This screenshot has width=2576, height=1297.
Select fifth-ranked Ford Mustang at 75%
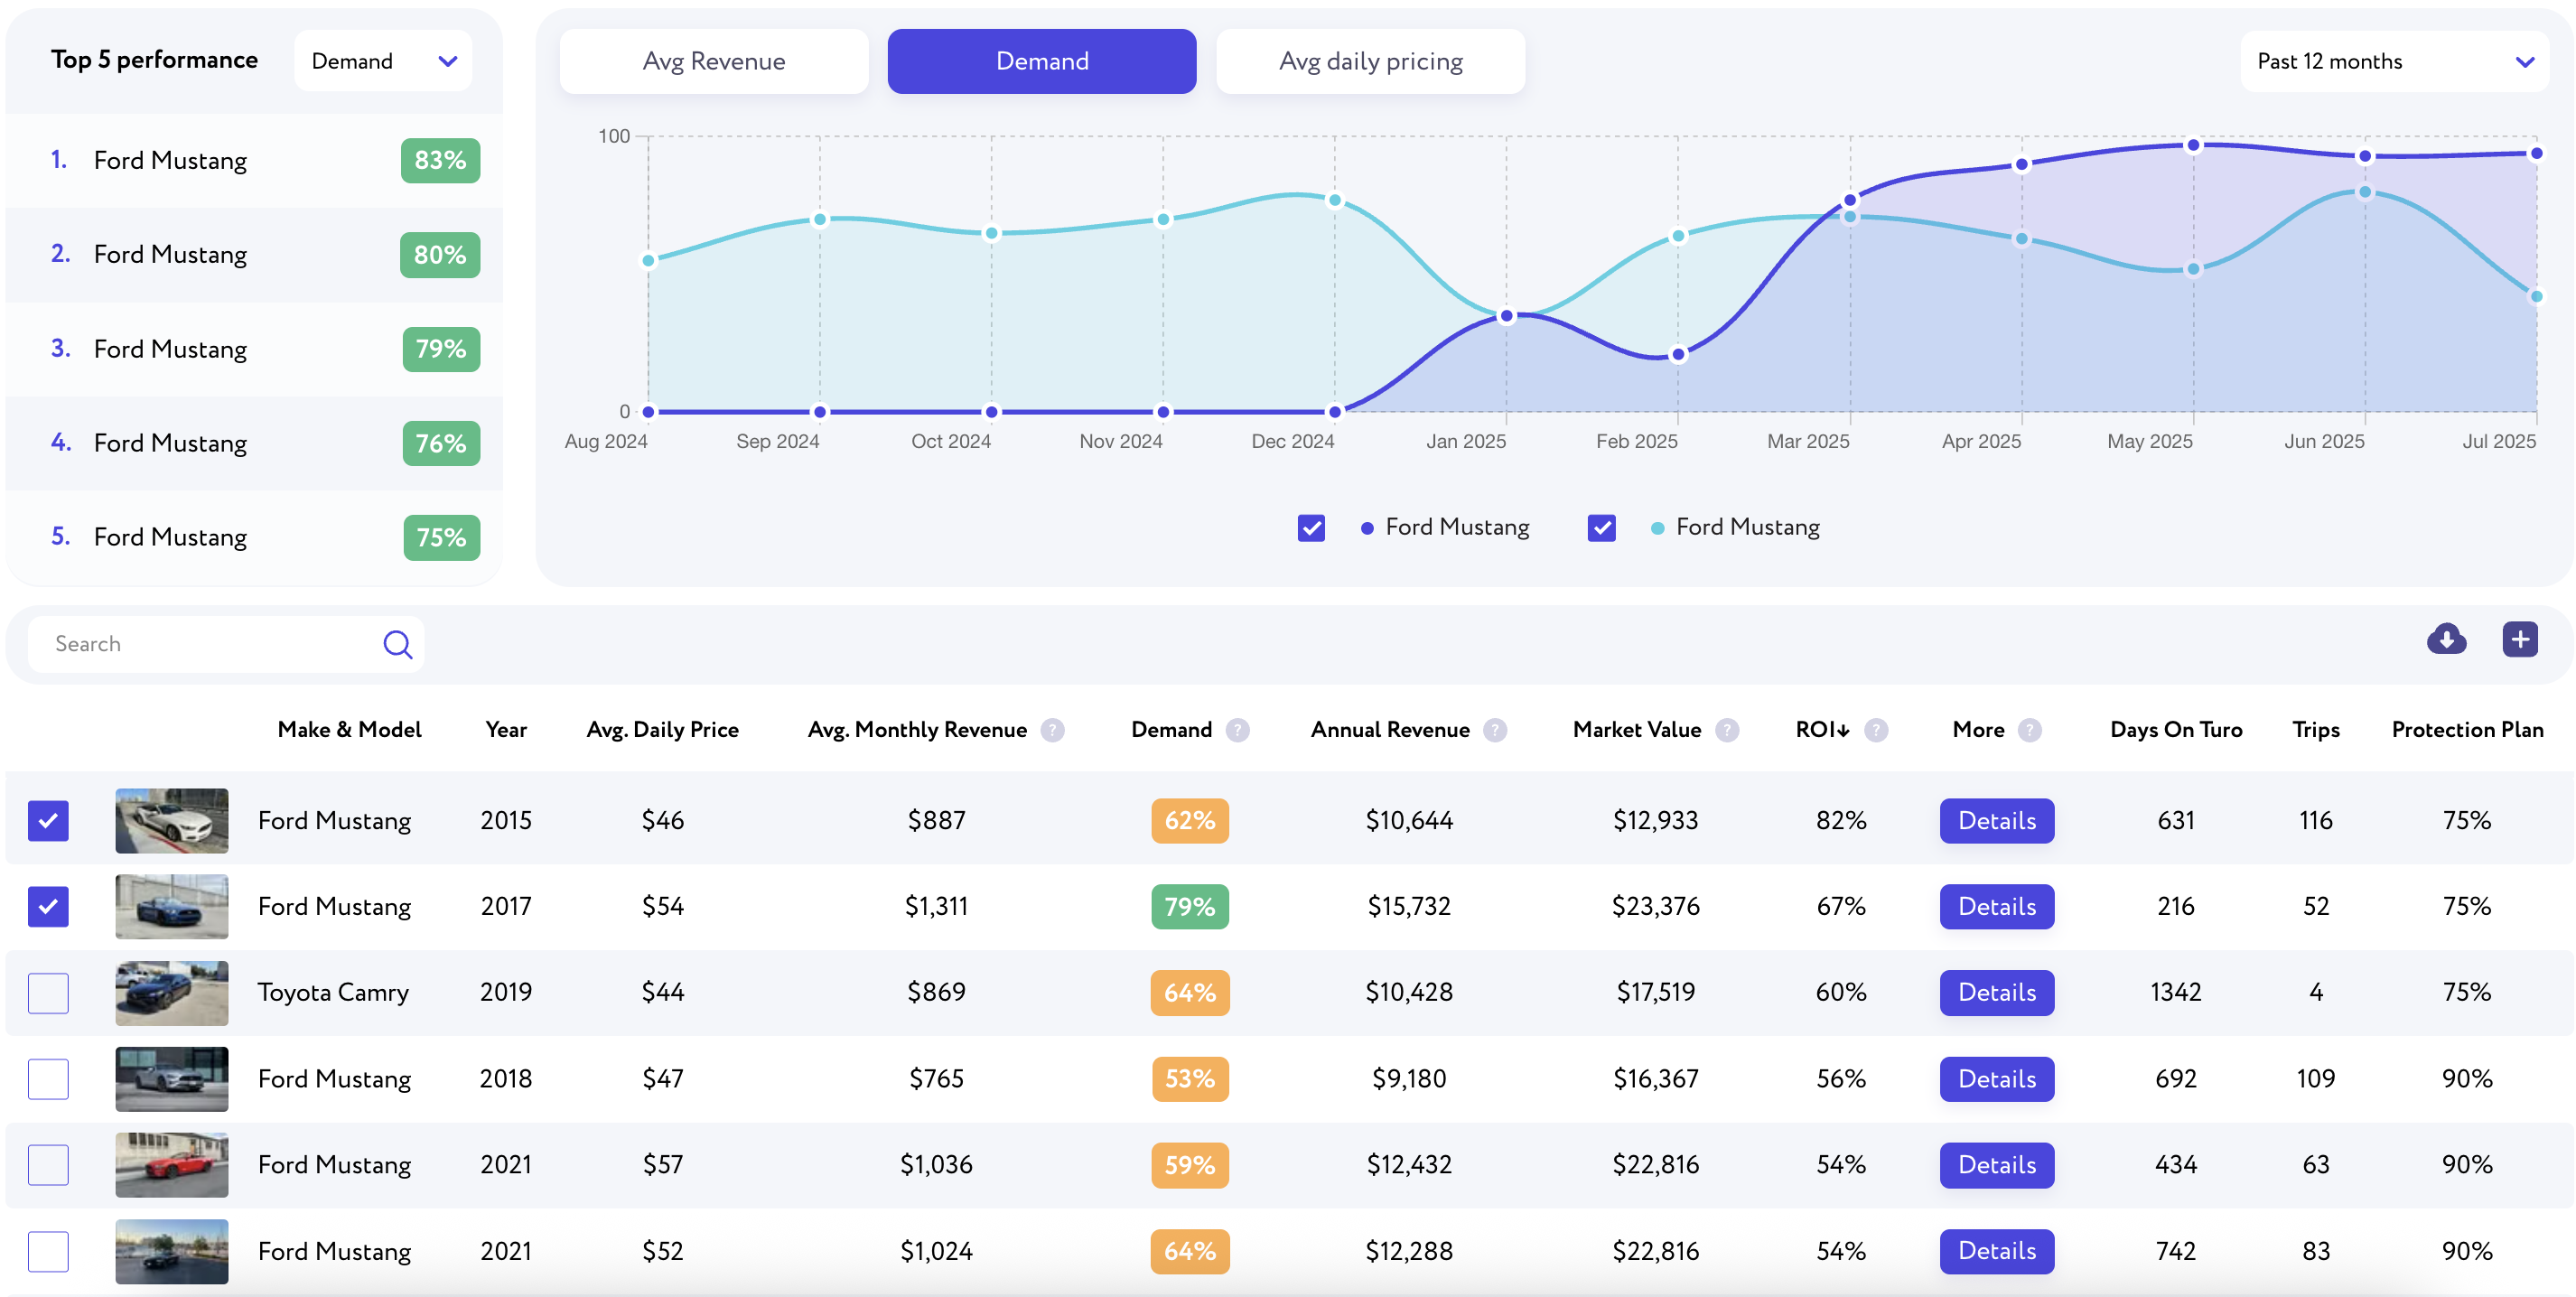point(254,537)
